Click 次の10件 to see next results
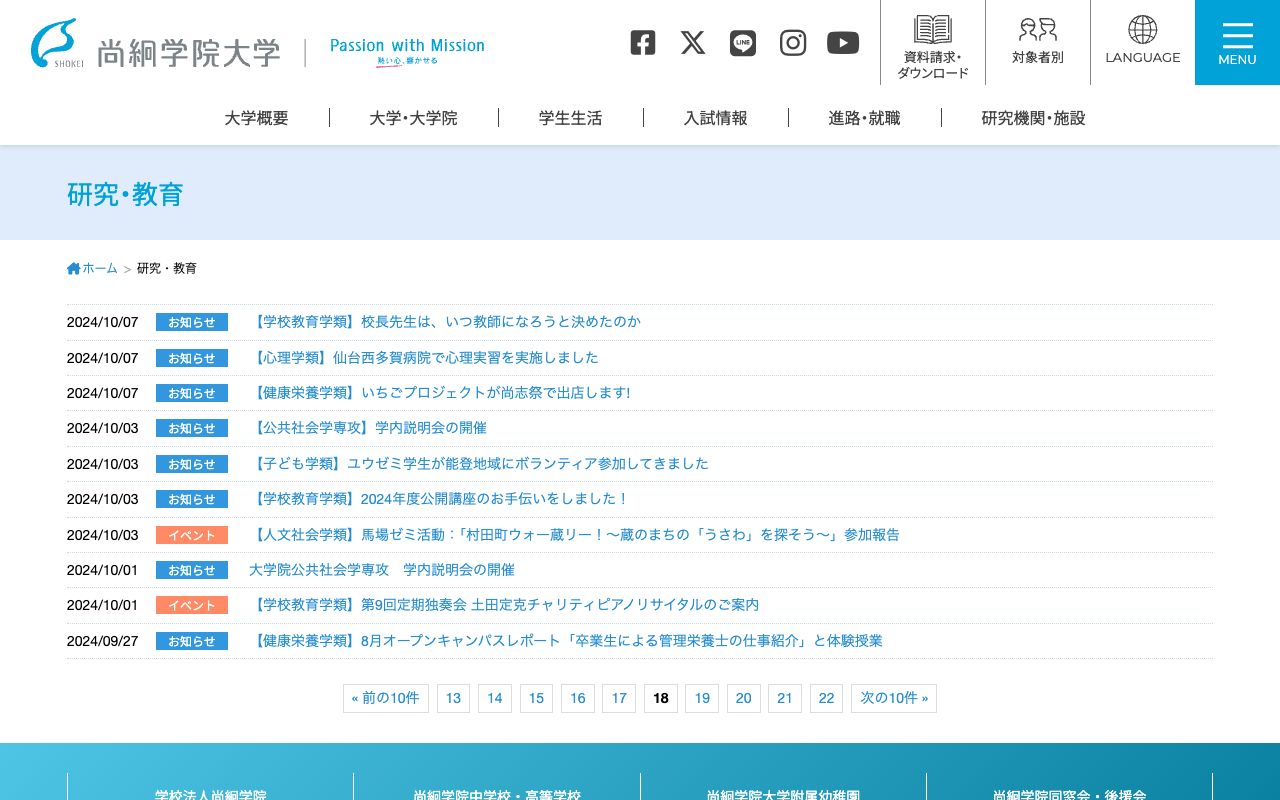The image size is (1280, 800). [893, 698]
